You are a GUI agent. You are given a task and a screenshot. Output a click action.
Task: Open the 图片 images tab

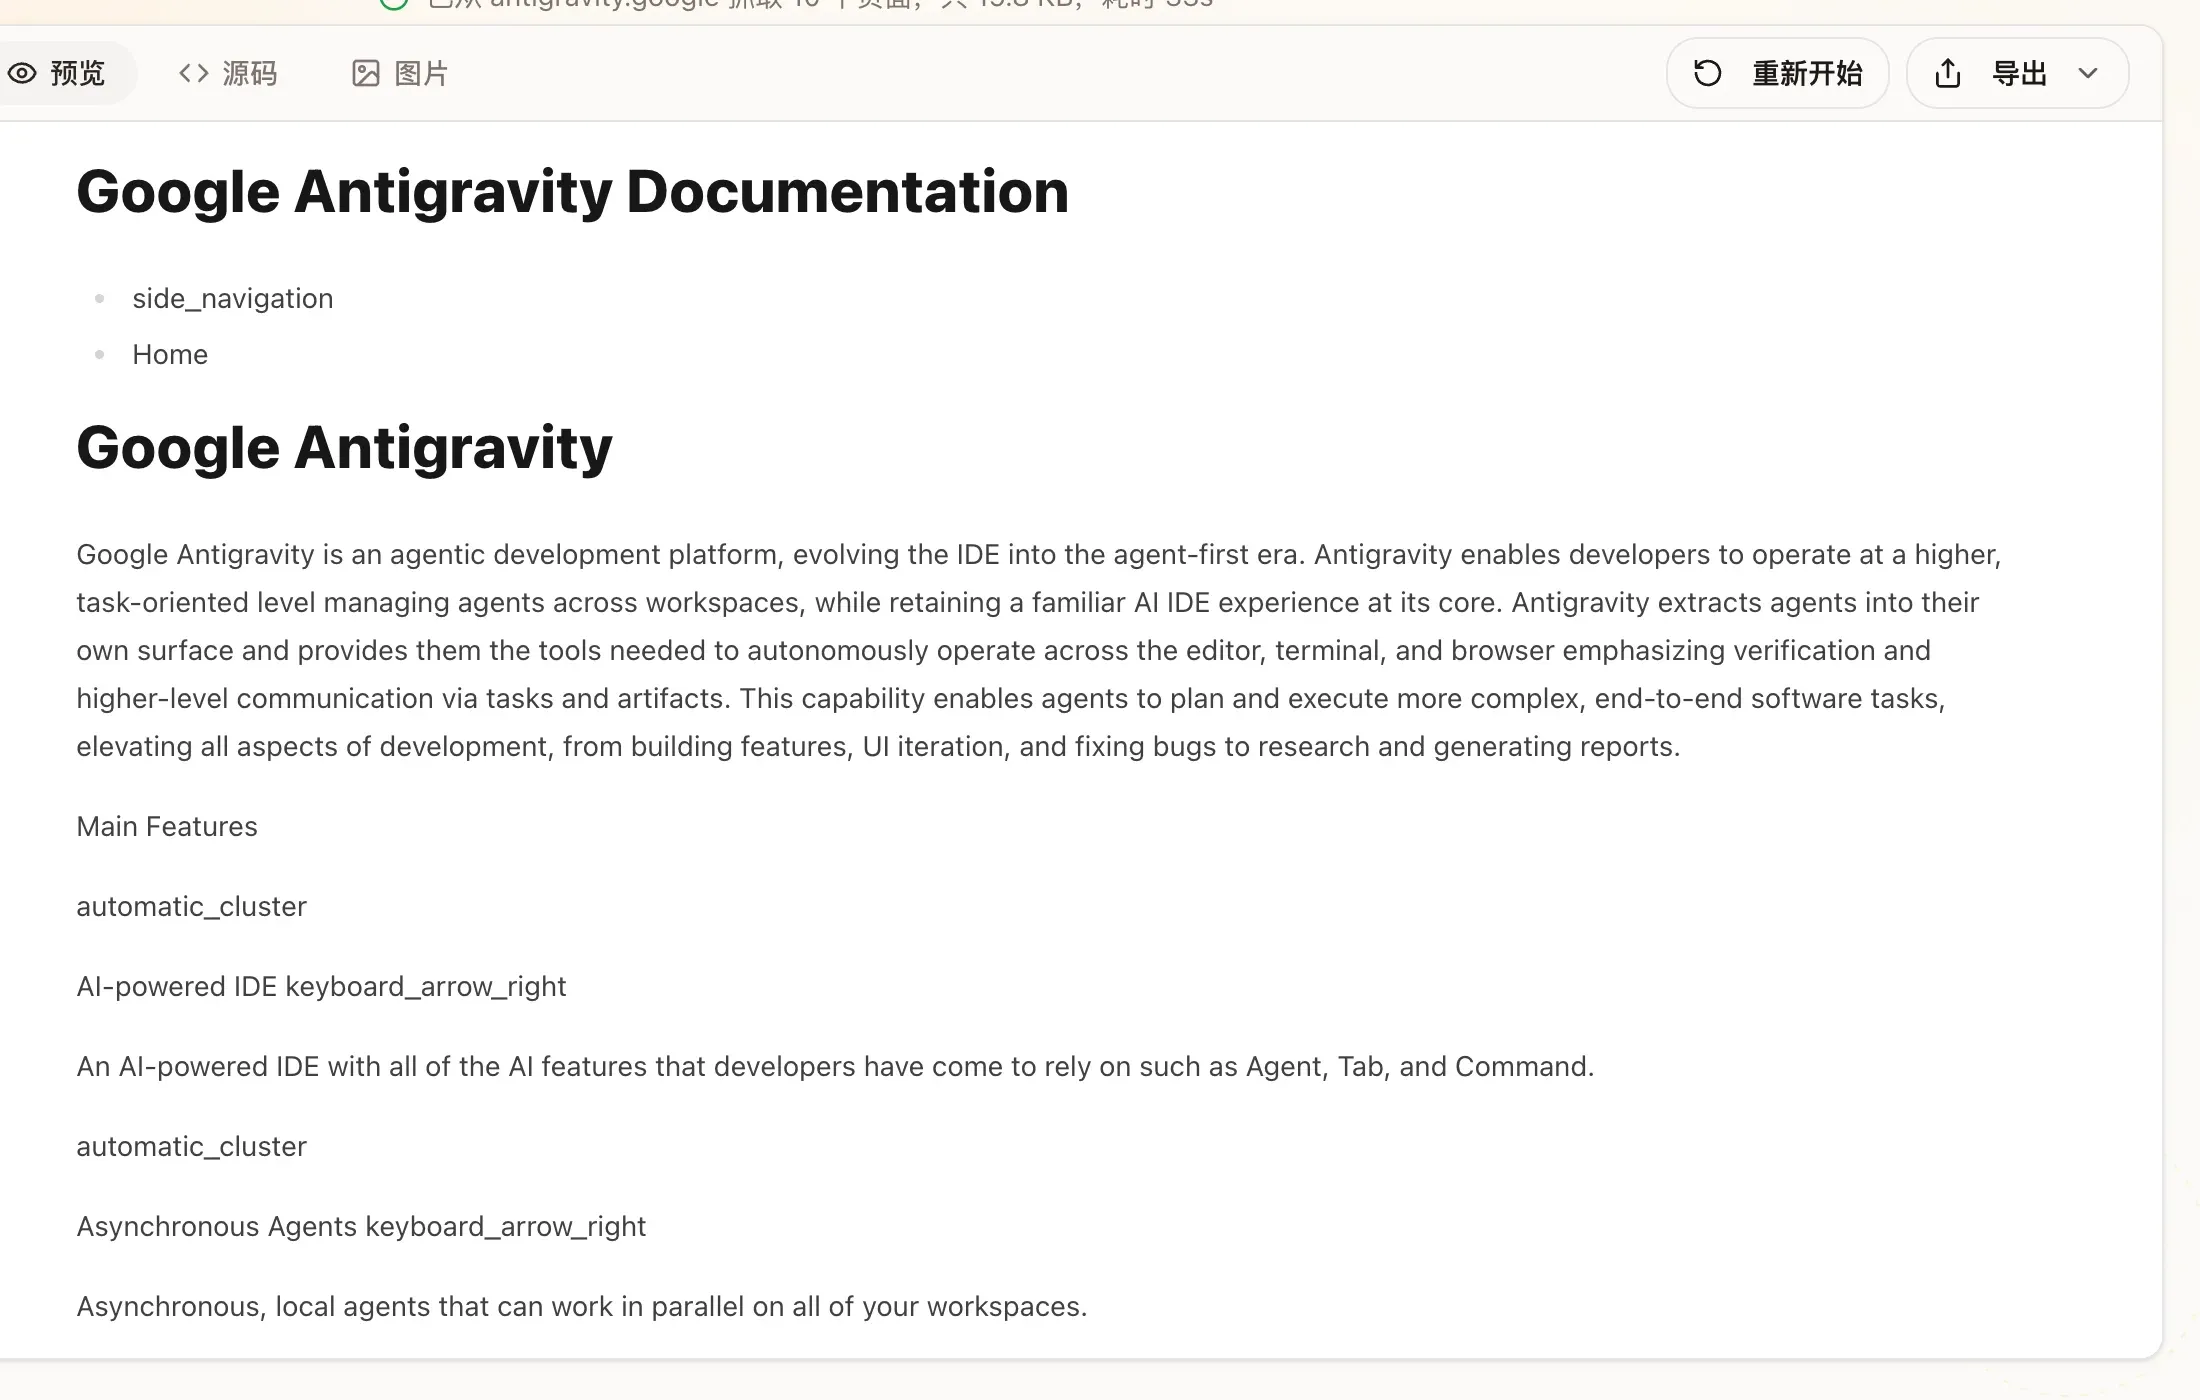point(398,73)
